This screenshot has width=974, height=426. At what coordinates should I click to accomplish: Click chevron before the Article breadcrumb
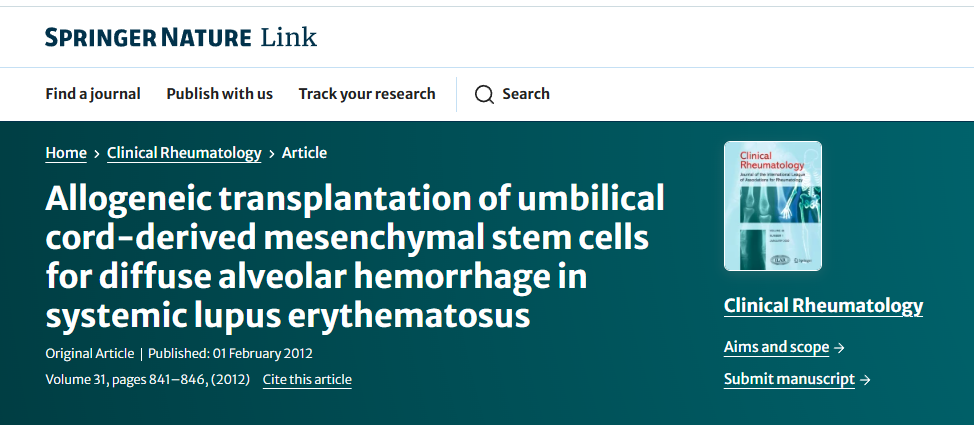click(x=271, y=154)
